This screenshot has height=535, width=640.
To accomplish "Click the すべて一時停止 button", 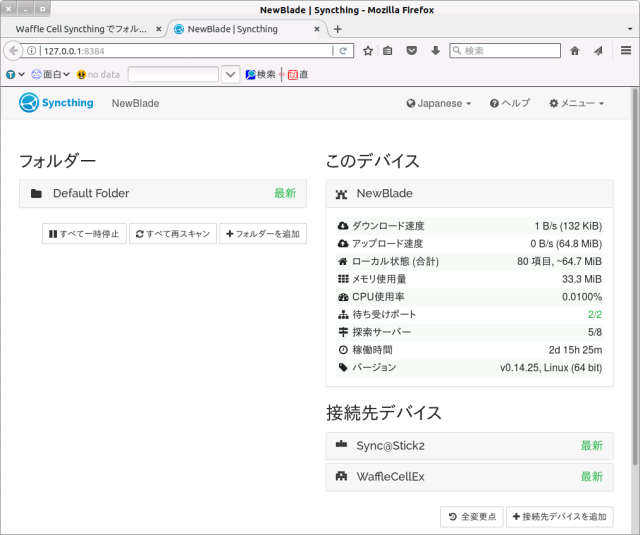I will tap(84, 233).
